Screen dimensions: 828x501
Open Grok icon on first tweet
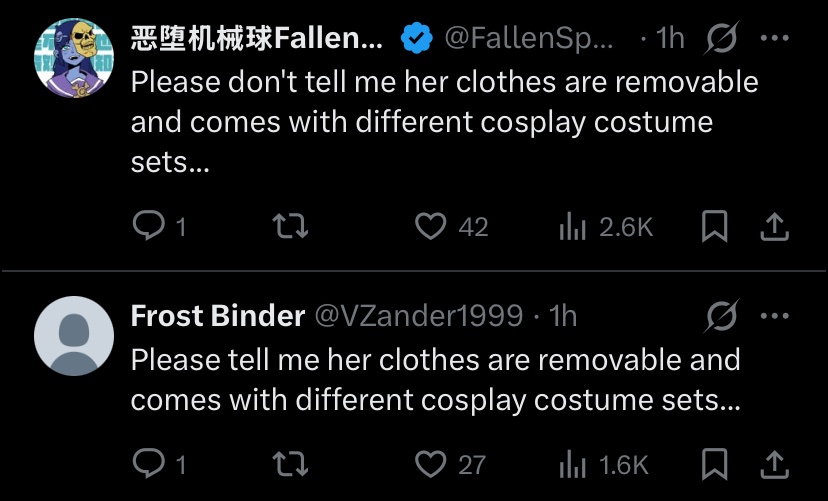coord(721,37)
